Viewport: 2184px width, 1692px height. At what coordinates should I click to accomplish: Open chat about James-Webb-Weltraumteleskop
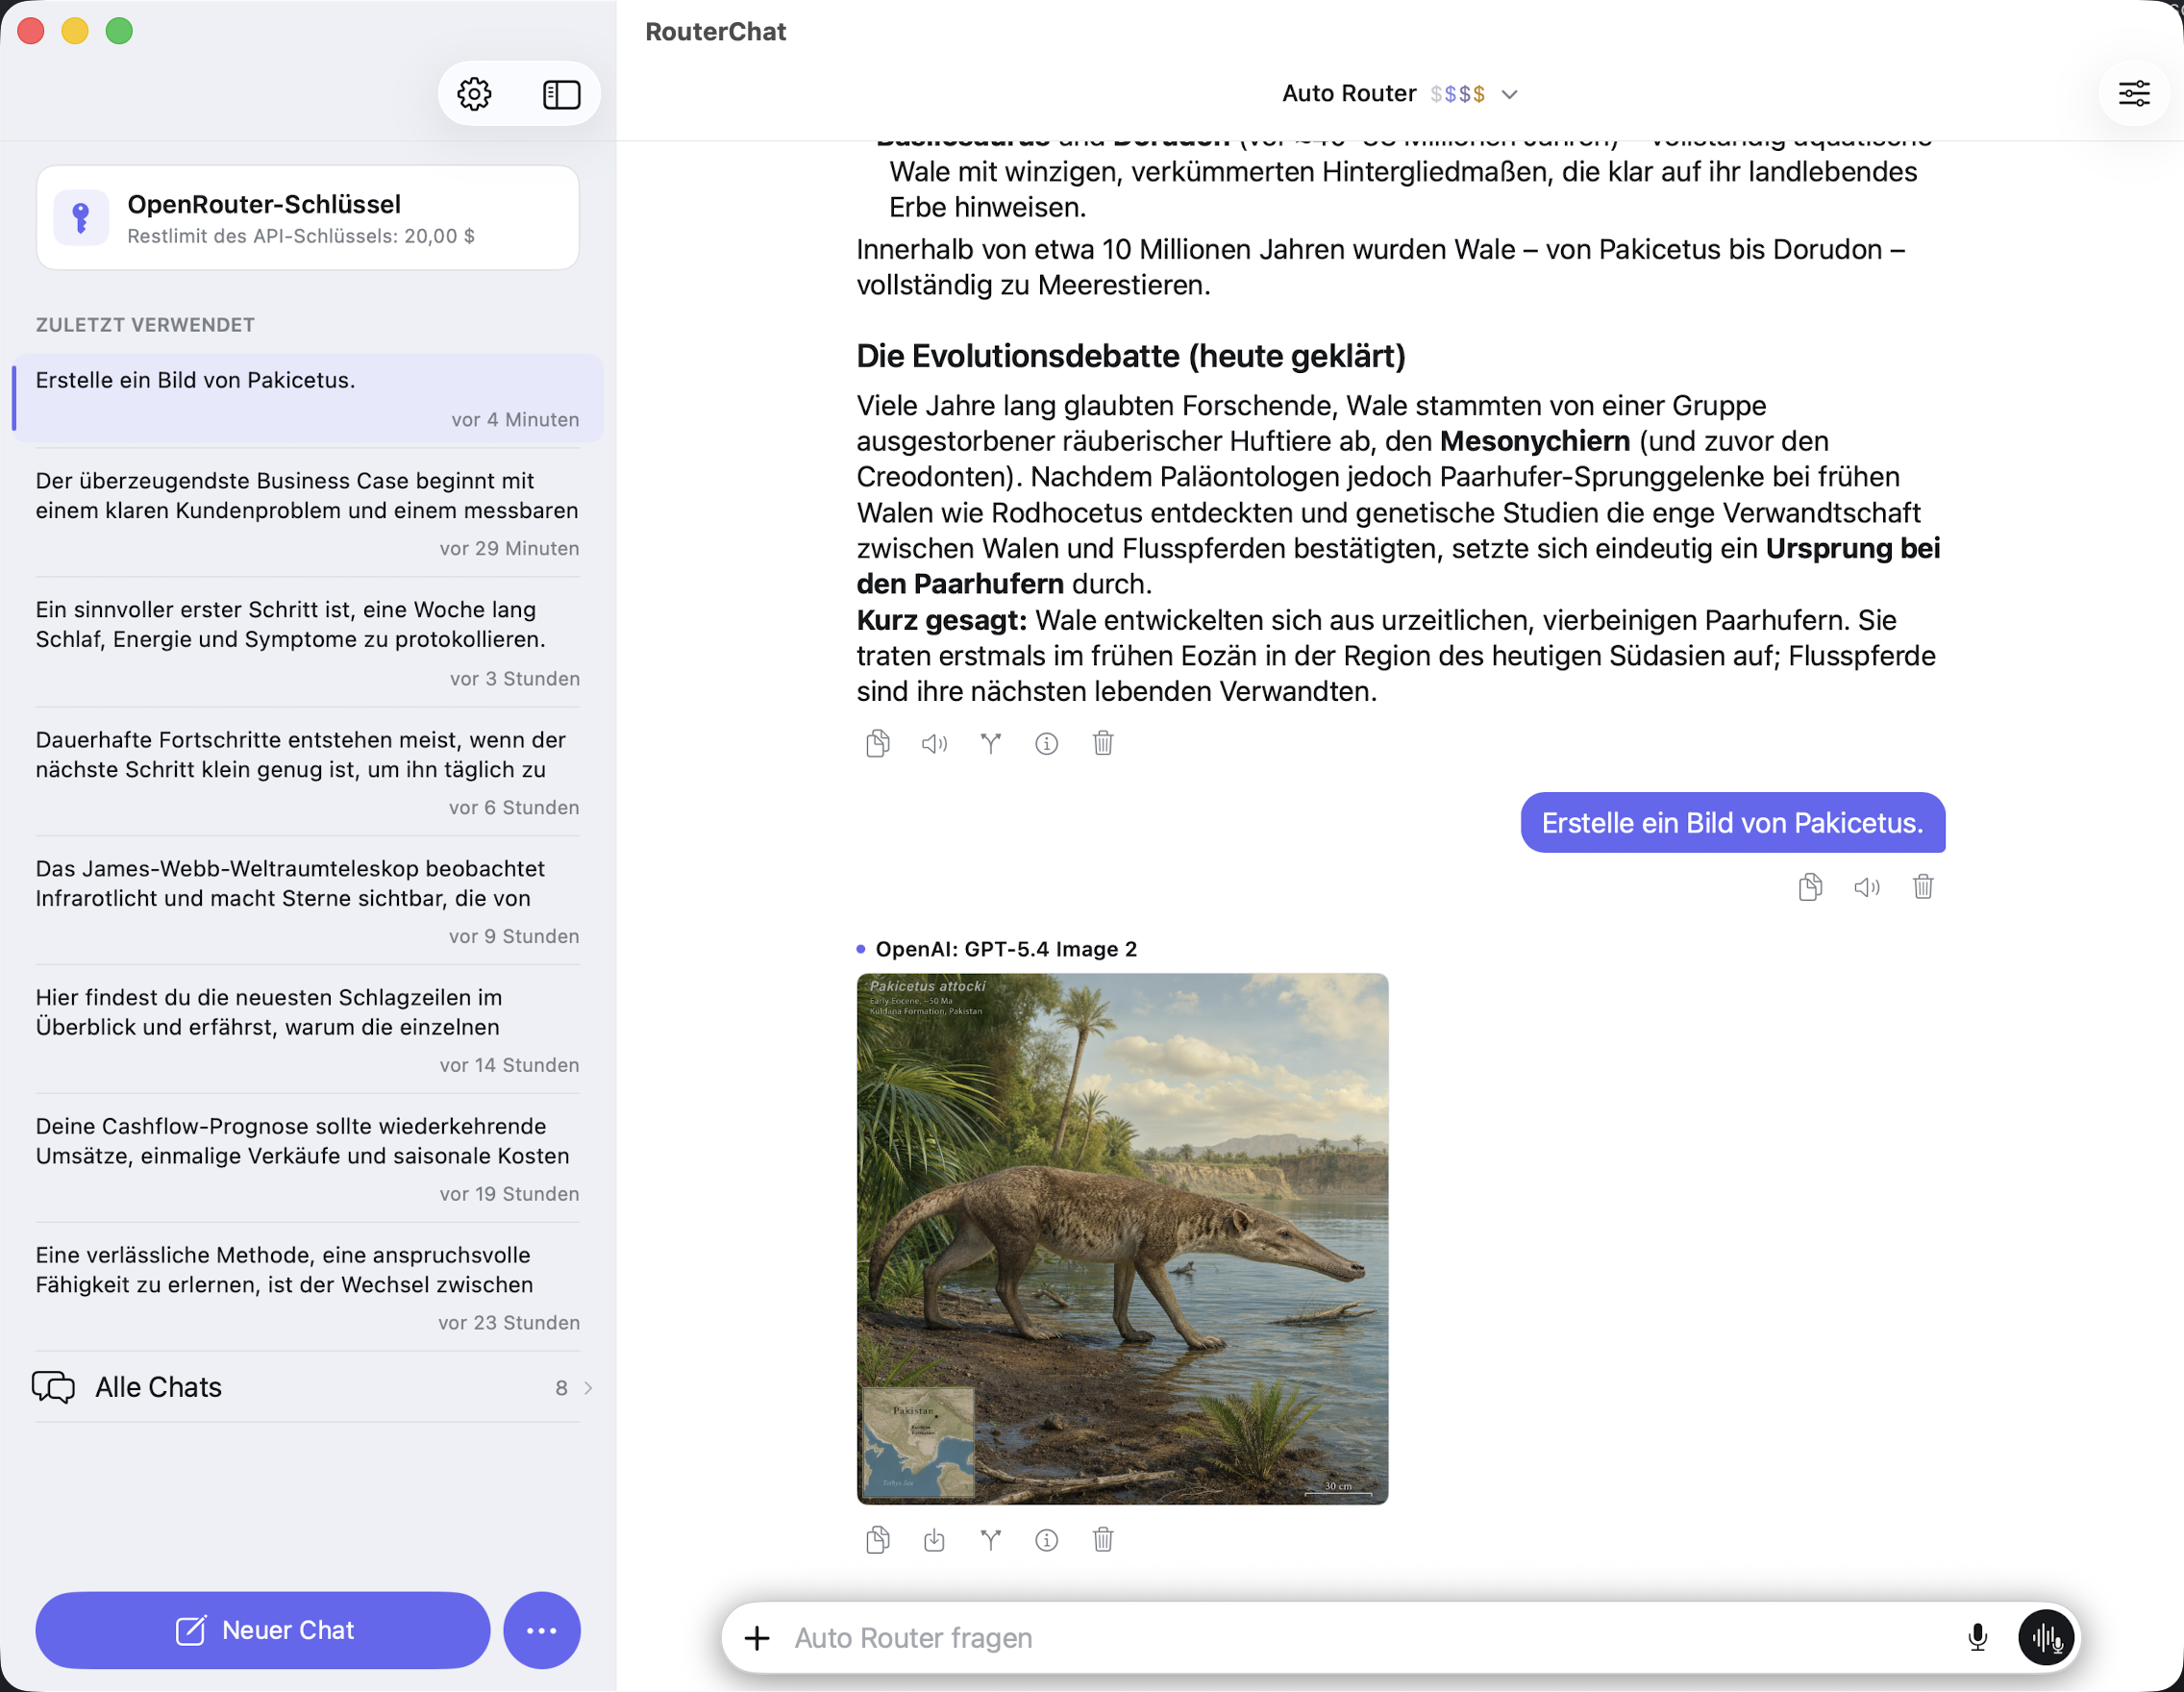[x=307, y=901]
